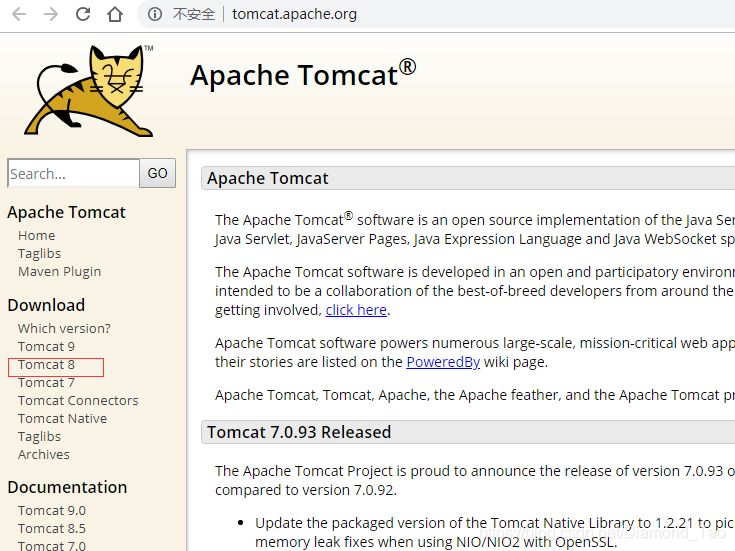Click the '不安全' not secure label

point(194,14)
